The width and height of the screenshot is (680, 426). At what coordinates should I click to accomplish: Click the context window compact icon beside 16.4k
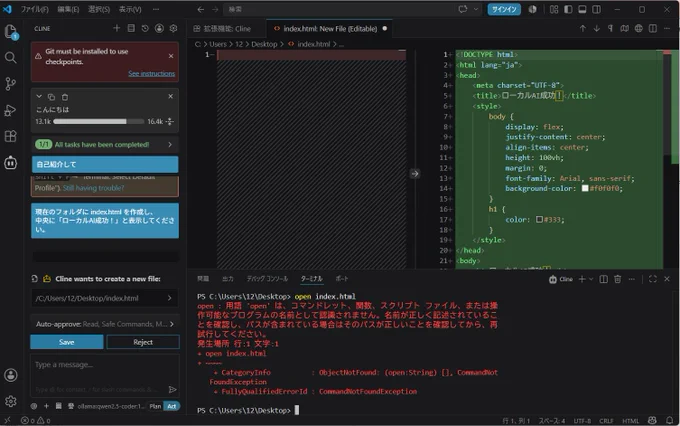[170, 121]
